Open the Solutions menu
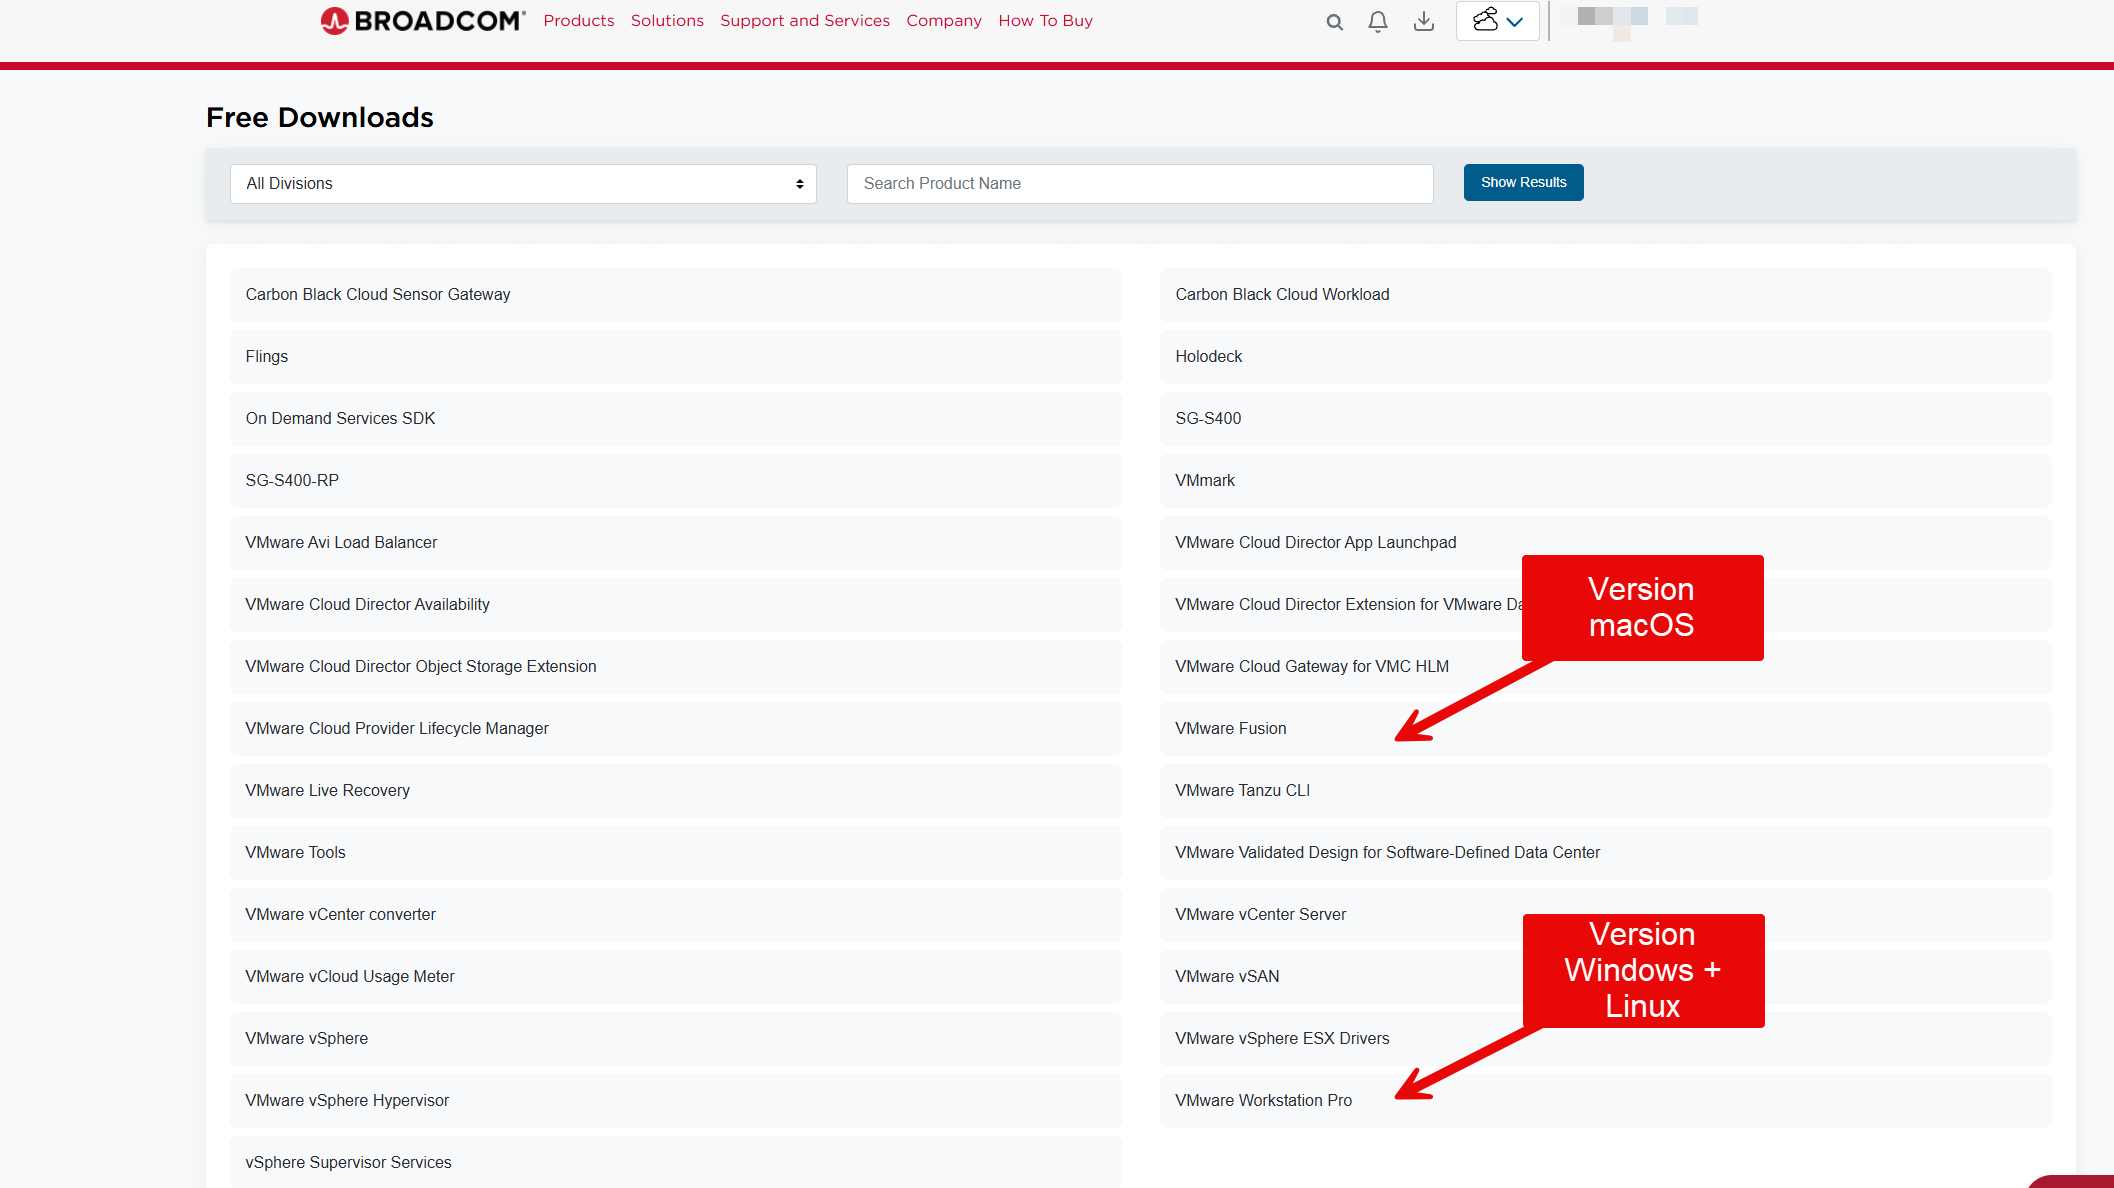 (x=667, y=21)
